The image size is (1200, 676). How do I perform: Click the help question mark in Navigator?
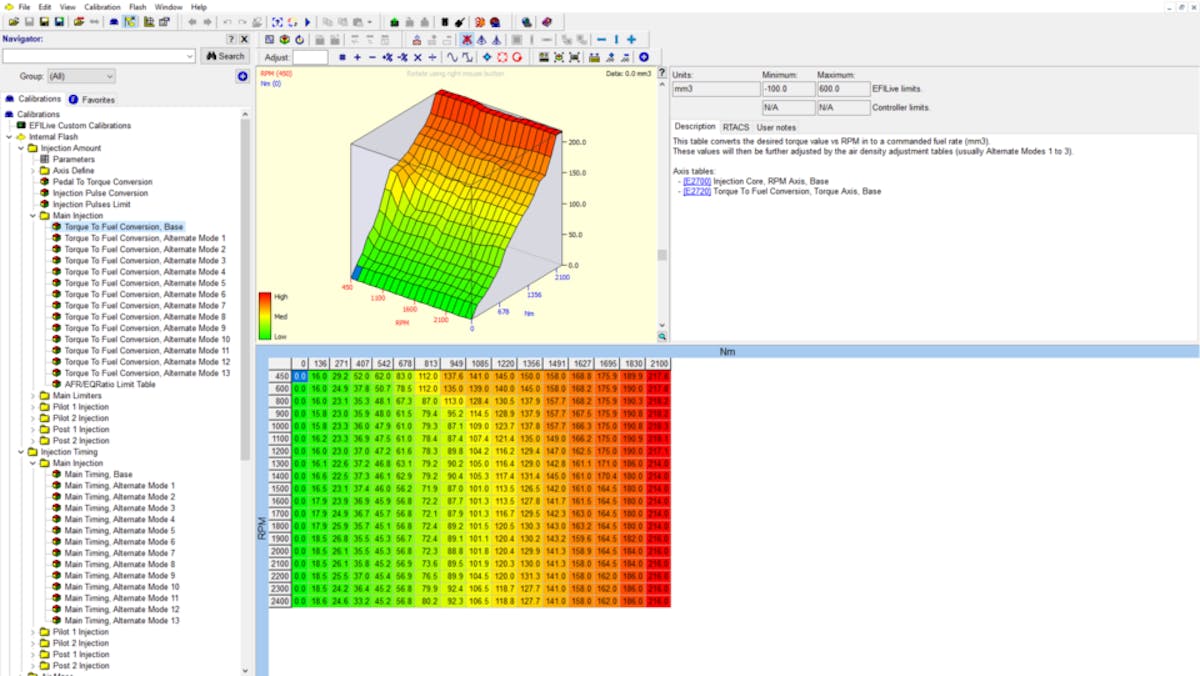(x=231, y=39)
